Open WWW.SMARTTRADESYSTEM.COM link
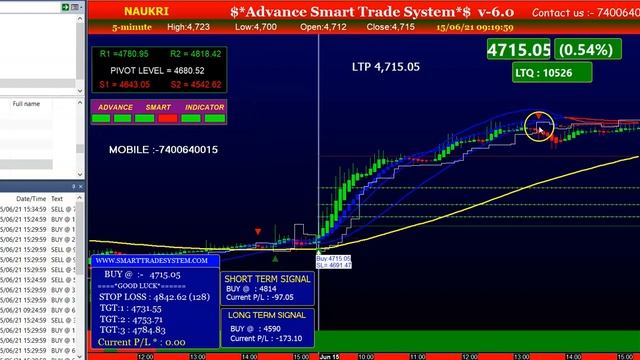The image size is (640, 360). [x=152, y=260]
